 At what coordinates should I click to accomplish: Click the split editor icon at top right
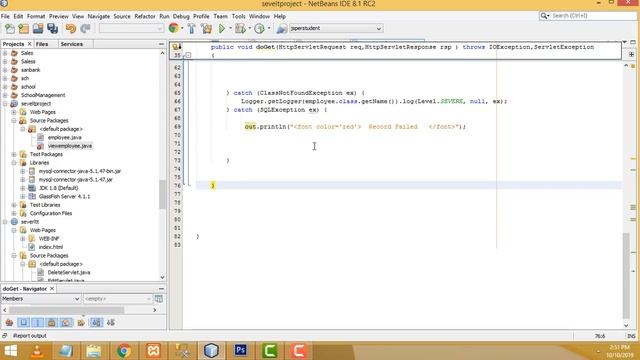631,54
